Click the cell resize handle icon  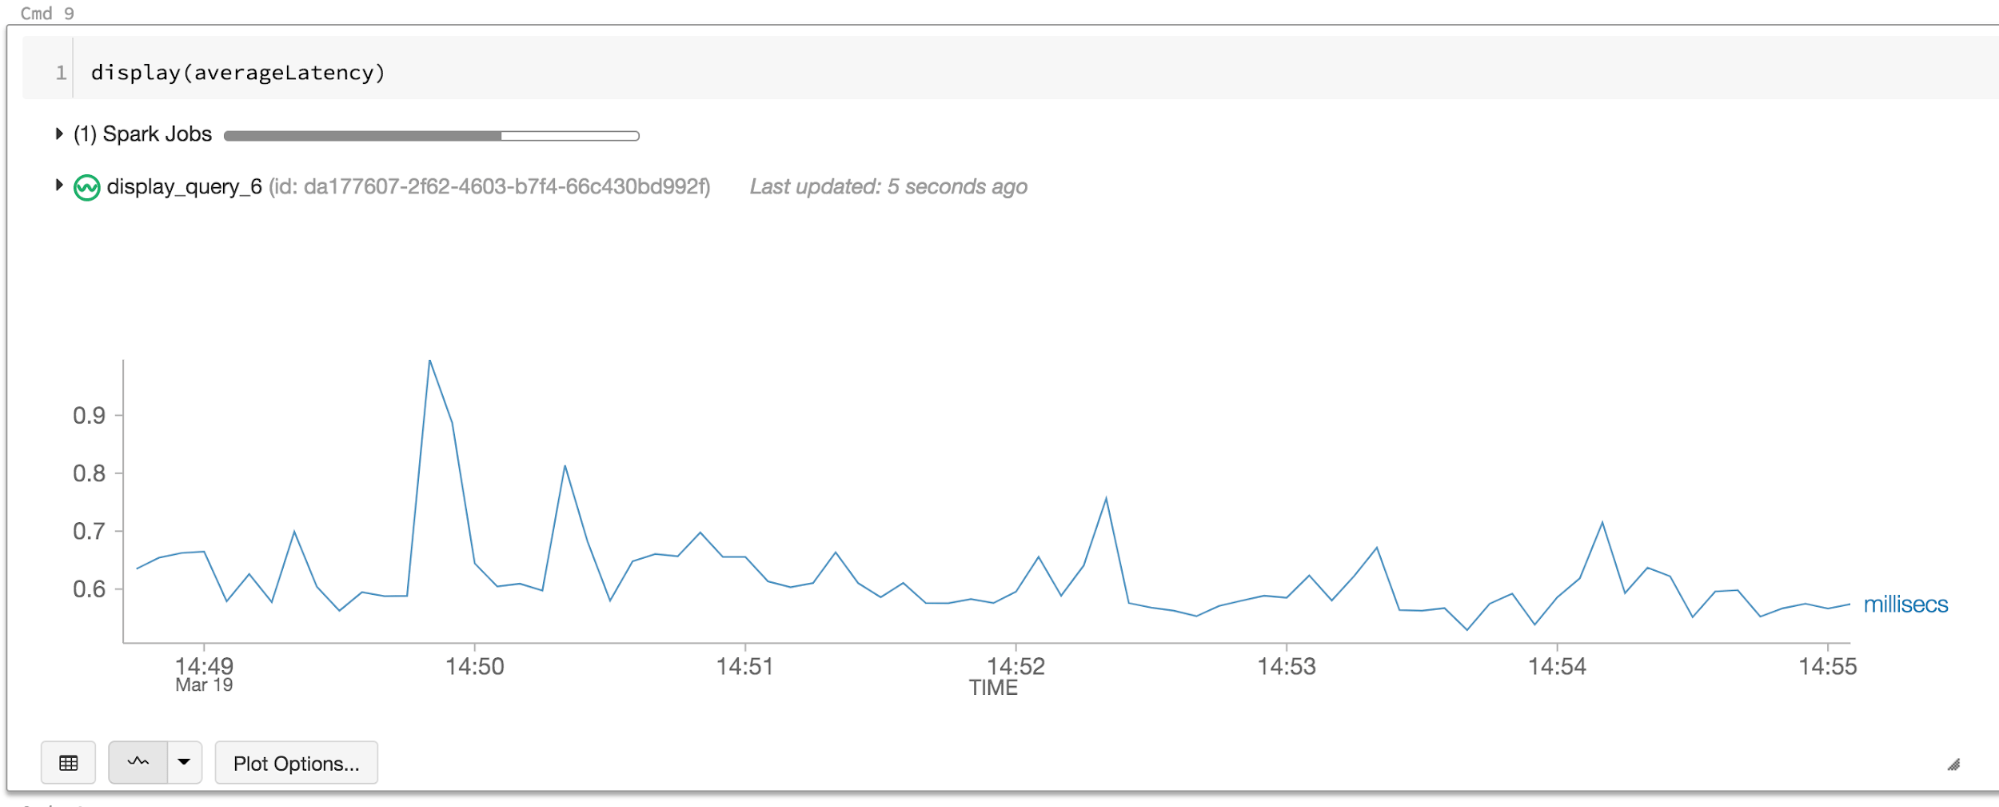[x=1953, y=765]
